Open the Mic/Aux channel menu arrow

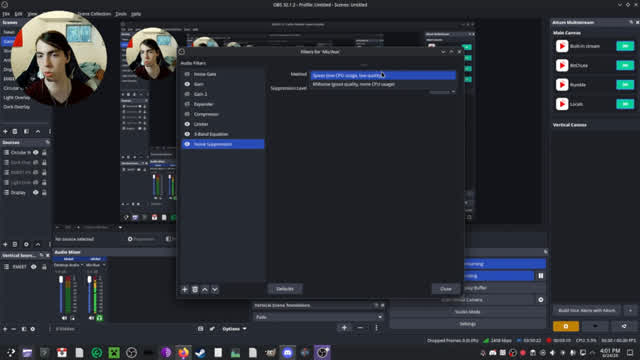tap(104, 265)
